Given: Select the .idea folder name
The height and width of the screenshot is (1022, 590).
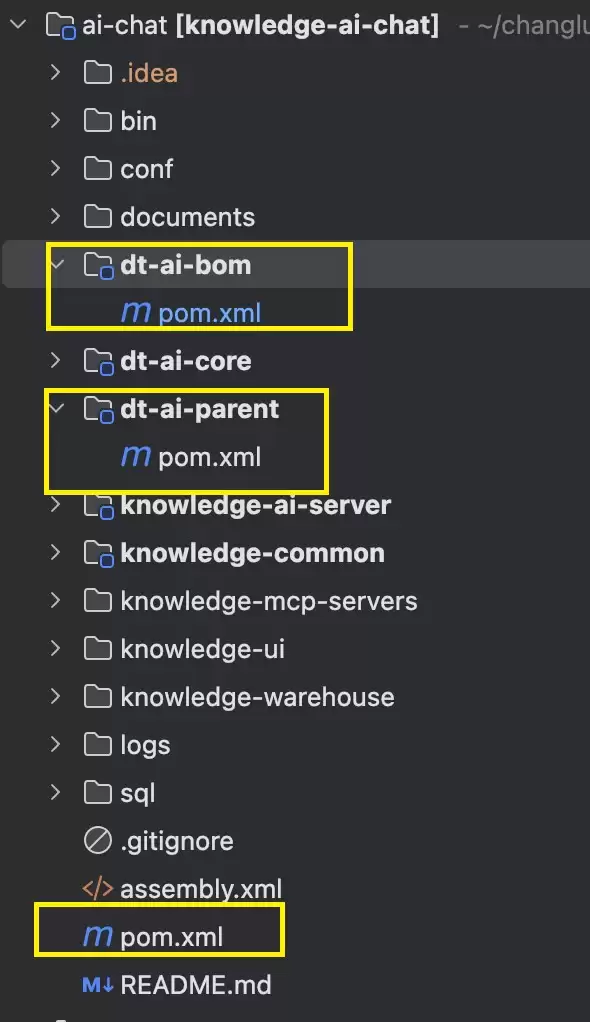Looking at the screenshot, I should coord(149,72).
